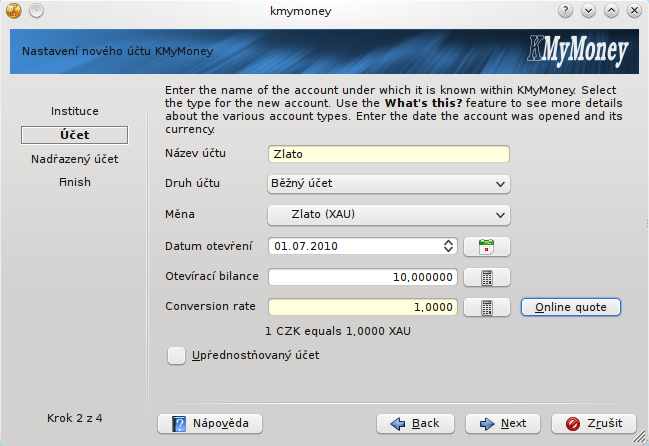The image size is (649, 446).
Task: Click the Otevírací bilance amount field
Action: [363, 277]
